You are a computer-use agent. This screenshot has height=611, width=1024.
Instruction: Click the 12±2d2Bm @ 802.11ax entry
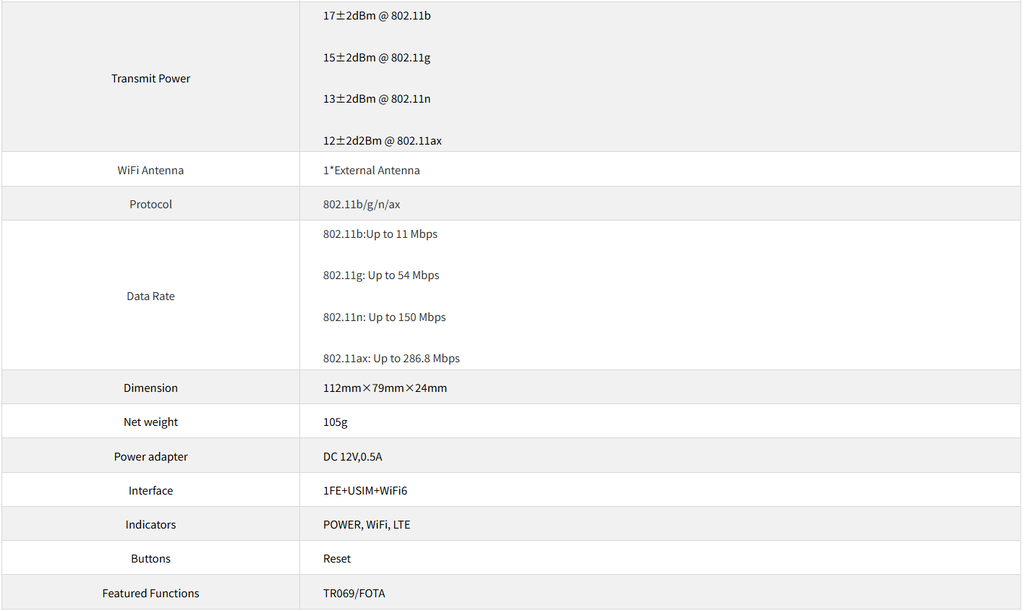(382, 141)
